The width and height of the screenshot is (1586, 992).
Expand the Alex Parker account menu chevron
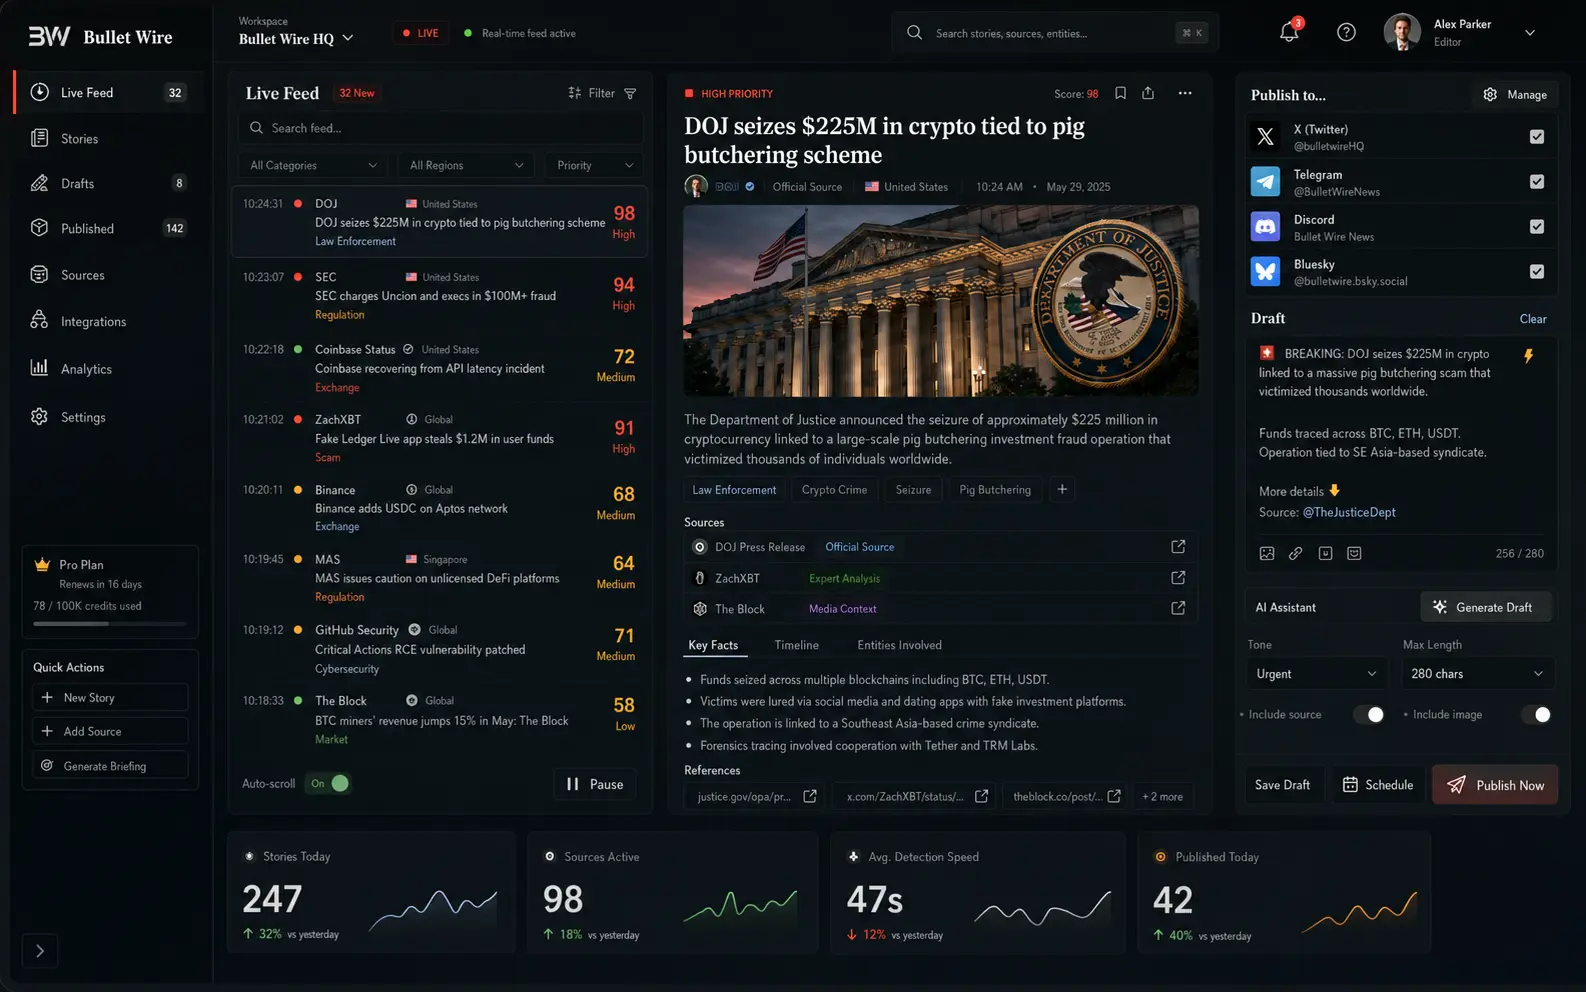(1530, 33)
